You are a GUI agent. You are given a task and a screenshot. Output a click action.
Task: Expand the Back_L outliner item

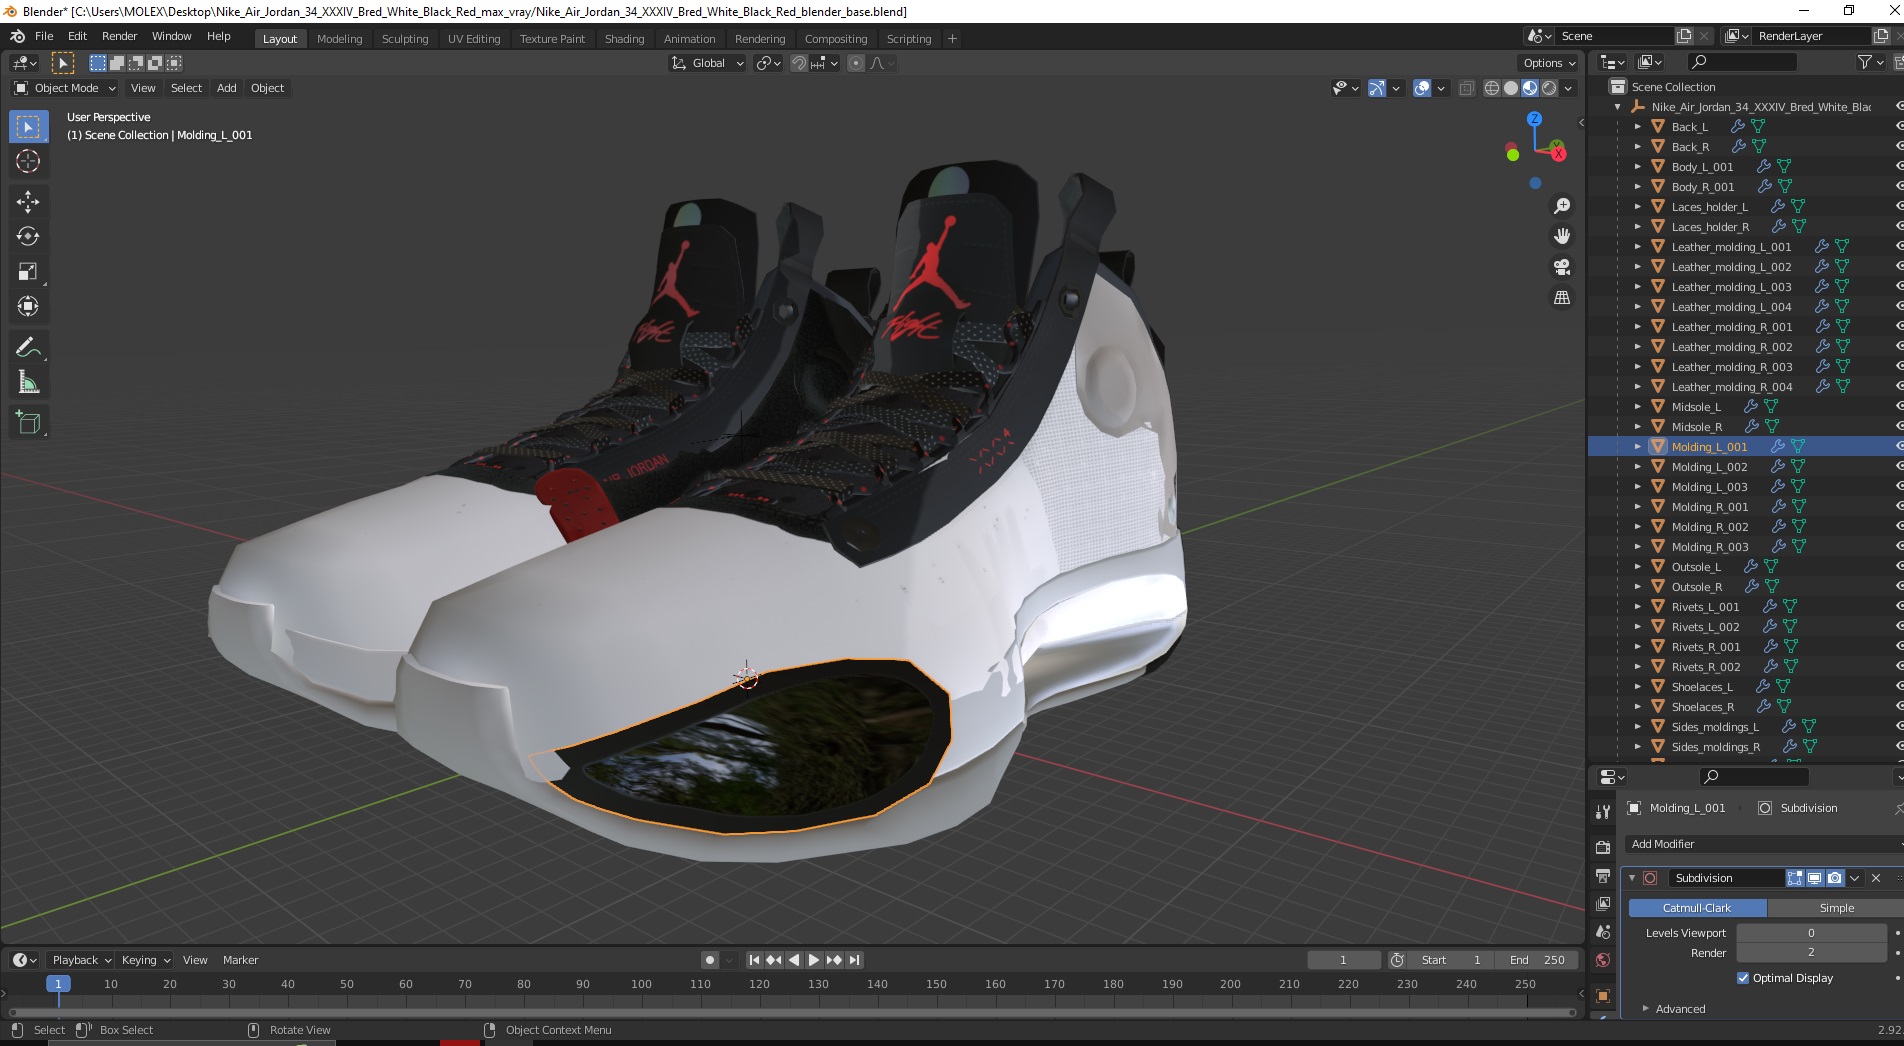click(x=1637, y=127)
